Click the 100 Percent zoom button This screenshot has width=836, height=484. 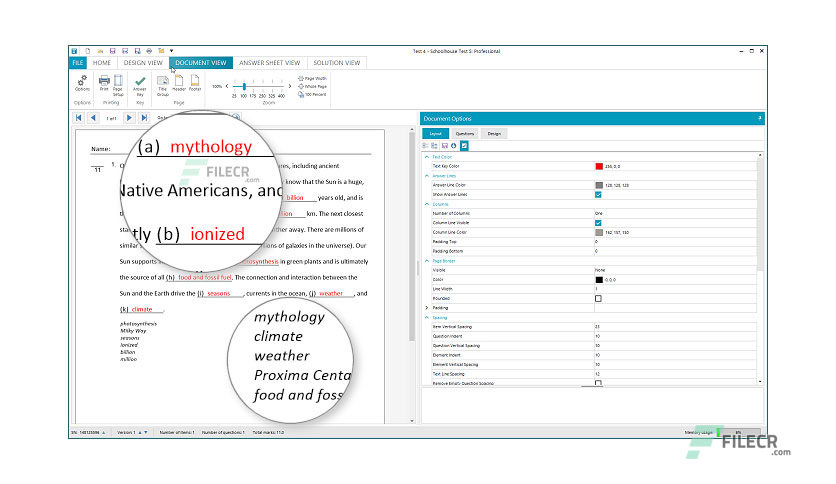(x=312, y=94)
